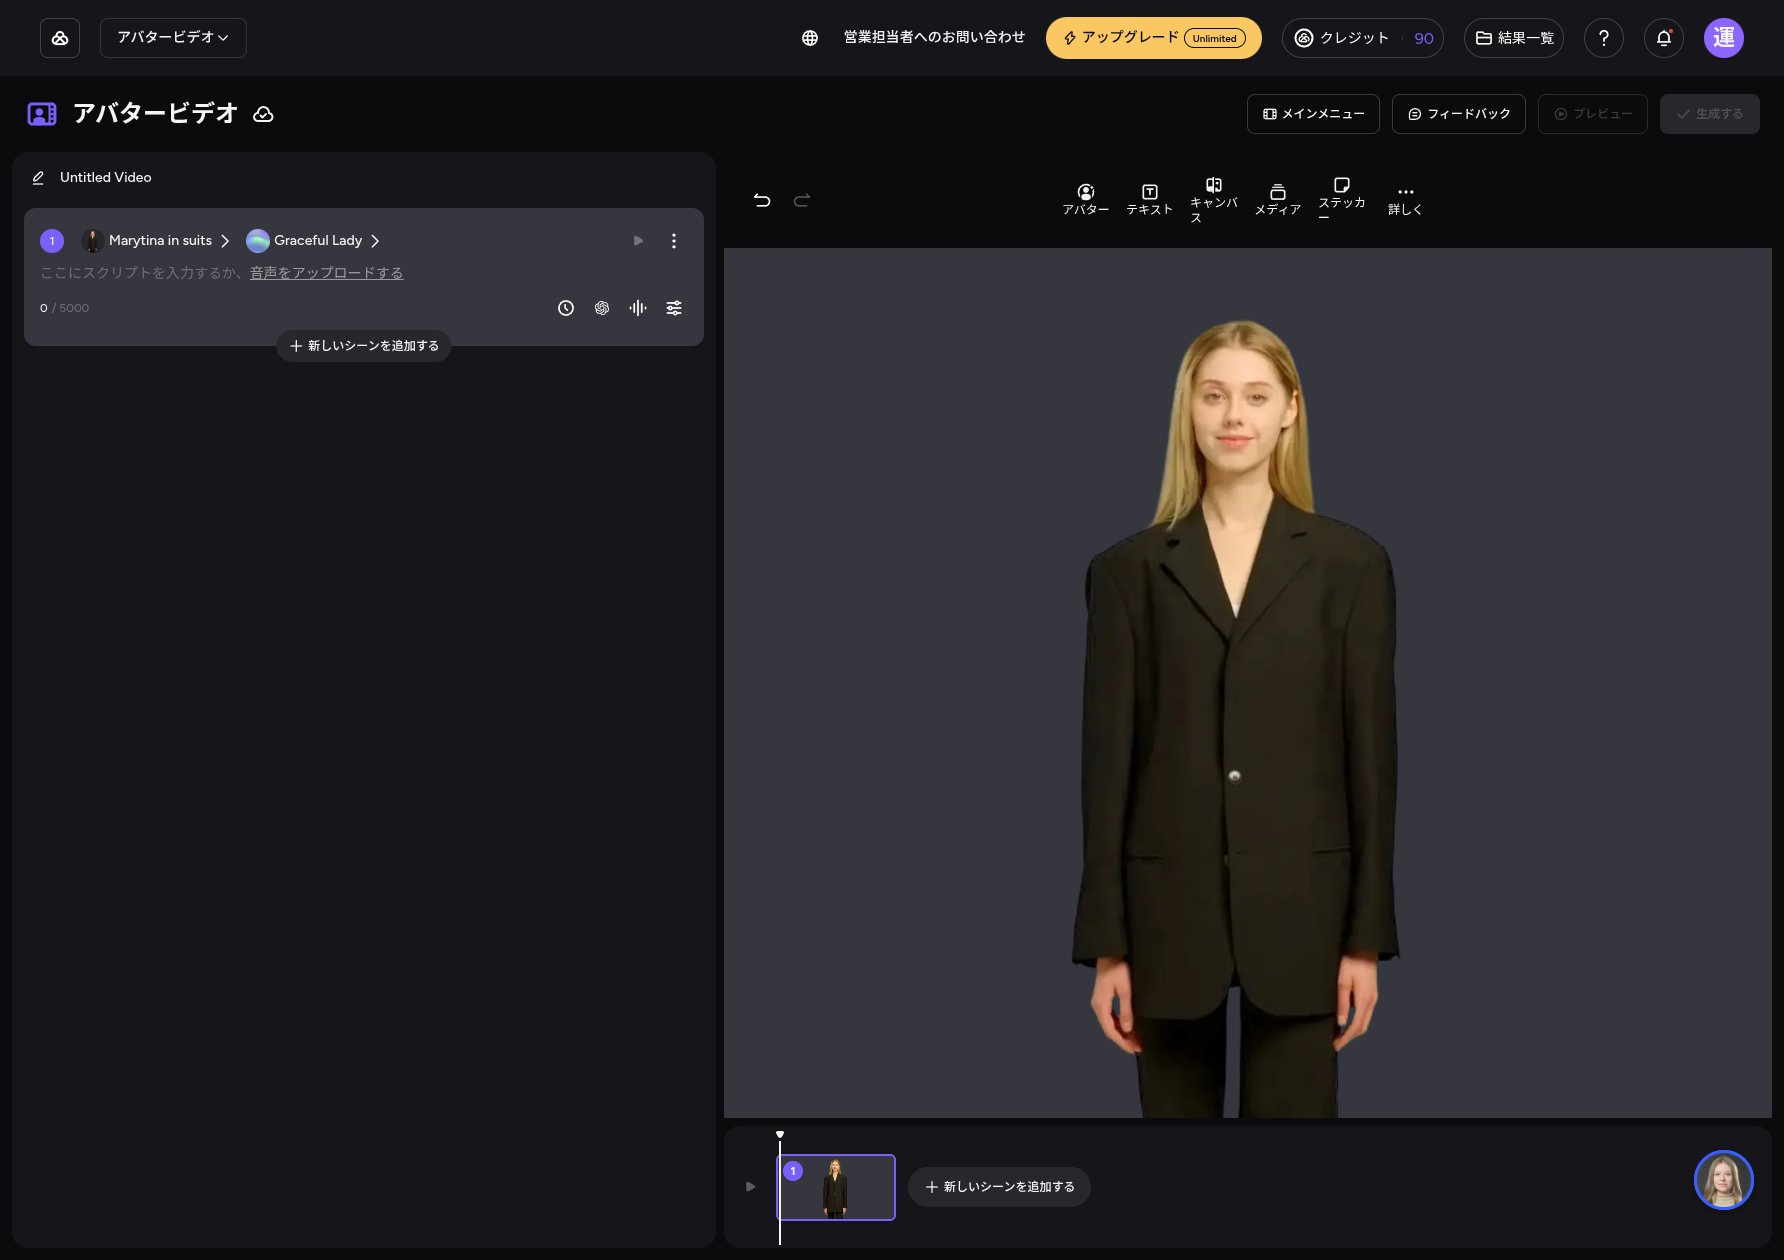Image resolution: width=1784 pixels, height=1260 pixels.
Task: Click the audio waveform icon
Action: pos(638,308)
